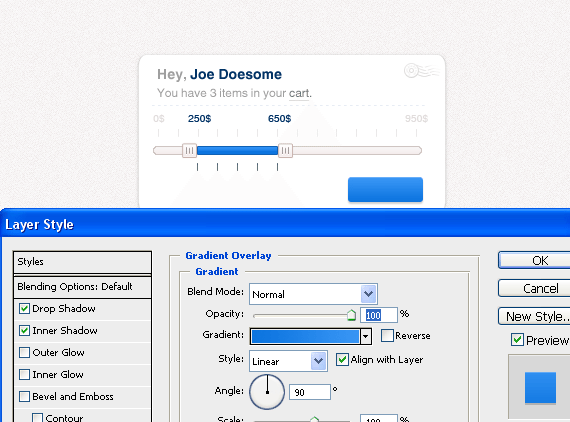
Task: Open the gradient picker arrow
Action: [x=366, y=336]
